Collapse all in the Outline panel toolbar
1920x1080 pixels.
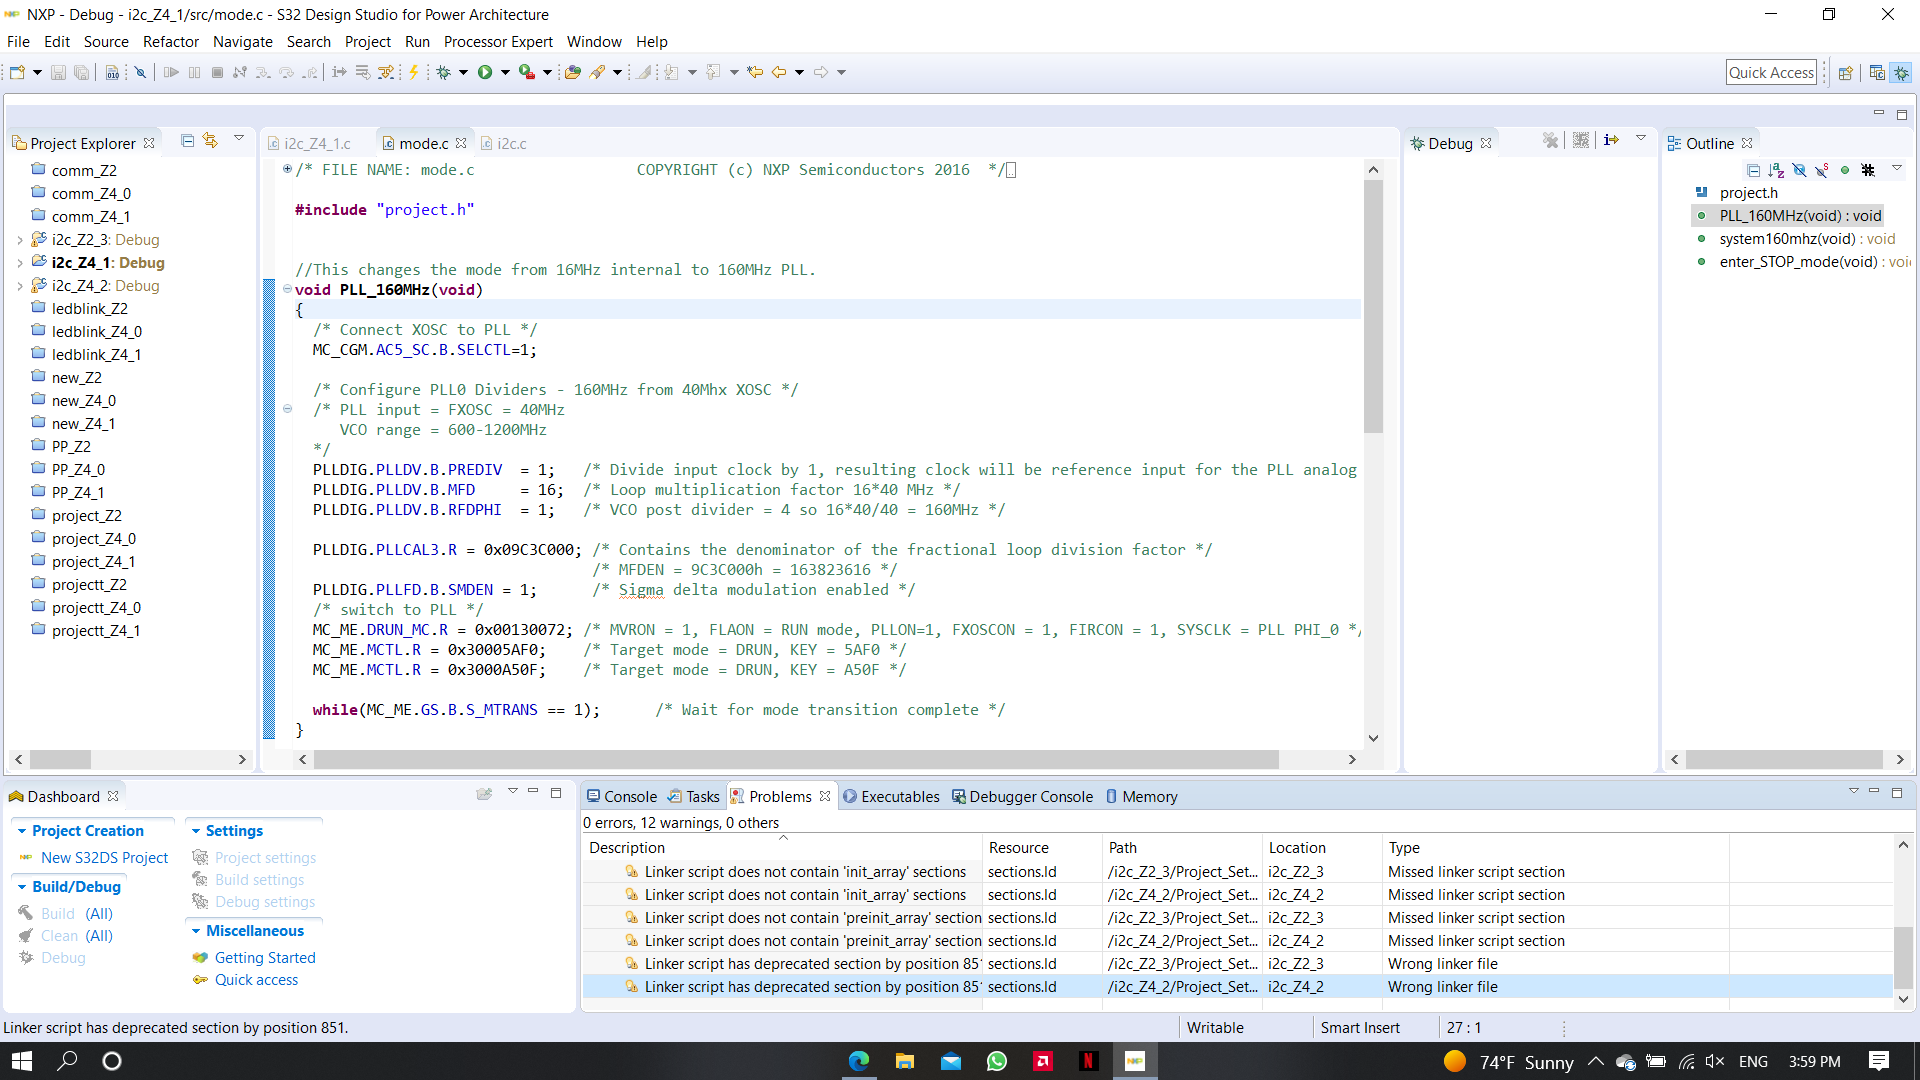pos(1753,170)
